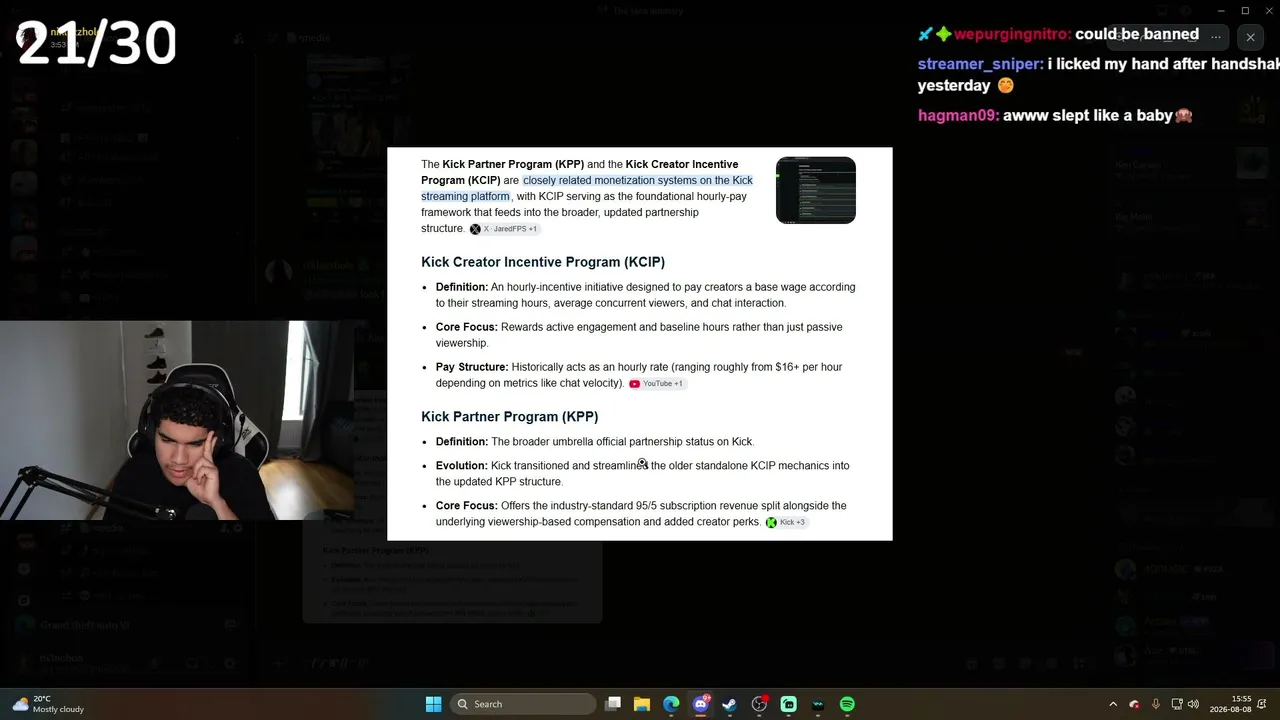Open Steam from the taskbar

[730, 704]
